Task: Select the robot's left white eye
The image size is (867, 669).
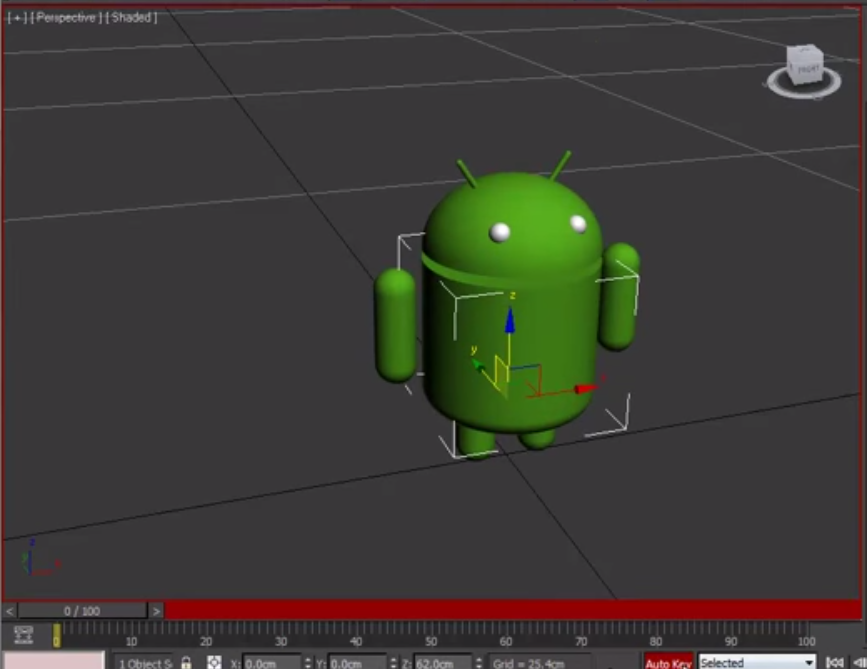Action: [500, 232]
